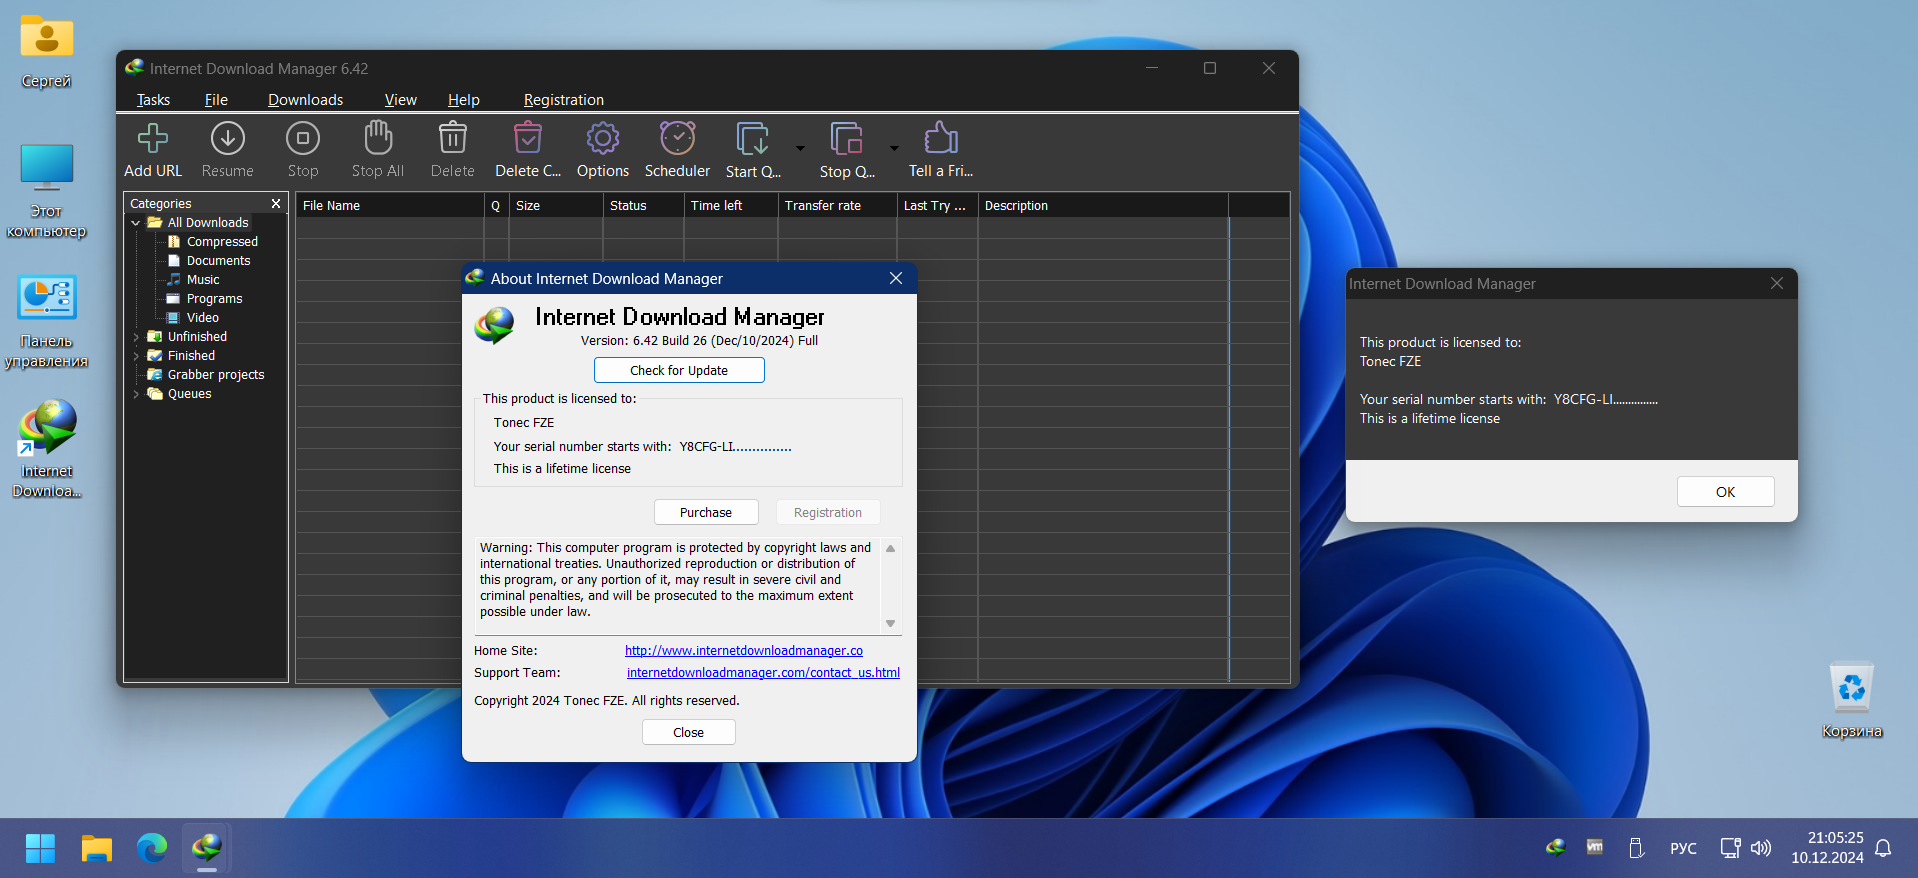The height and width of the screenshot is (878, 1918).
Task: Sort by Transfer rate column header
Action: pos(838,205)
